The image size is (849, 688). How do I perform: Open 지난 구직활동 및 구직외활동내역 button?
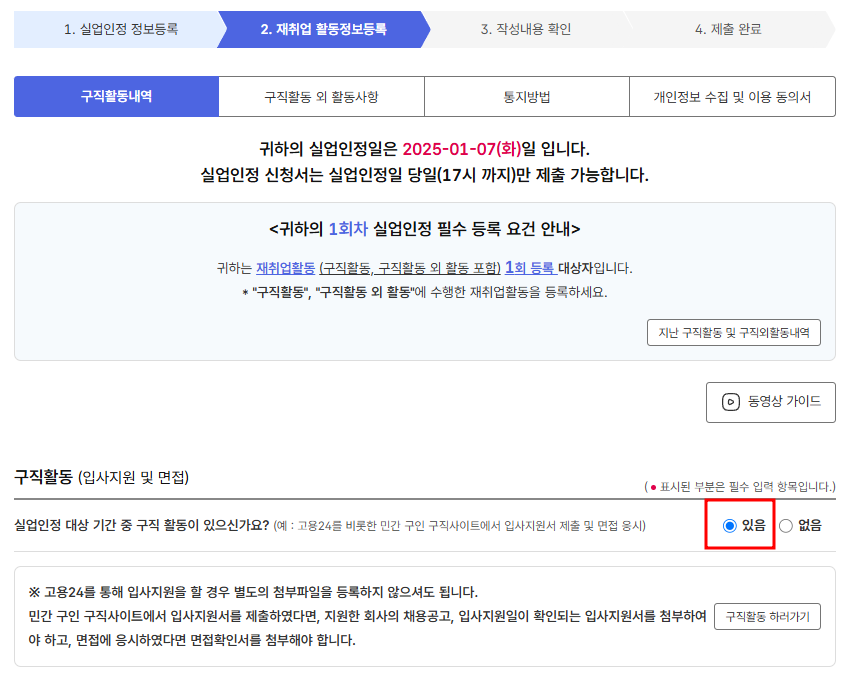click(734, 332)
